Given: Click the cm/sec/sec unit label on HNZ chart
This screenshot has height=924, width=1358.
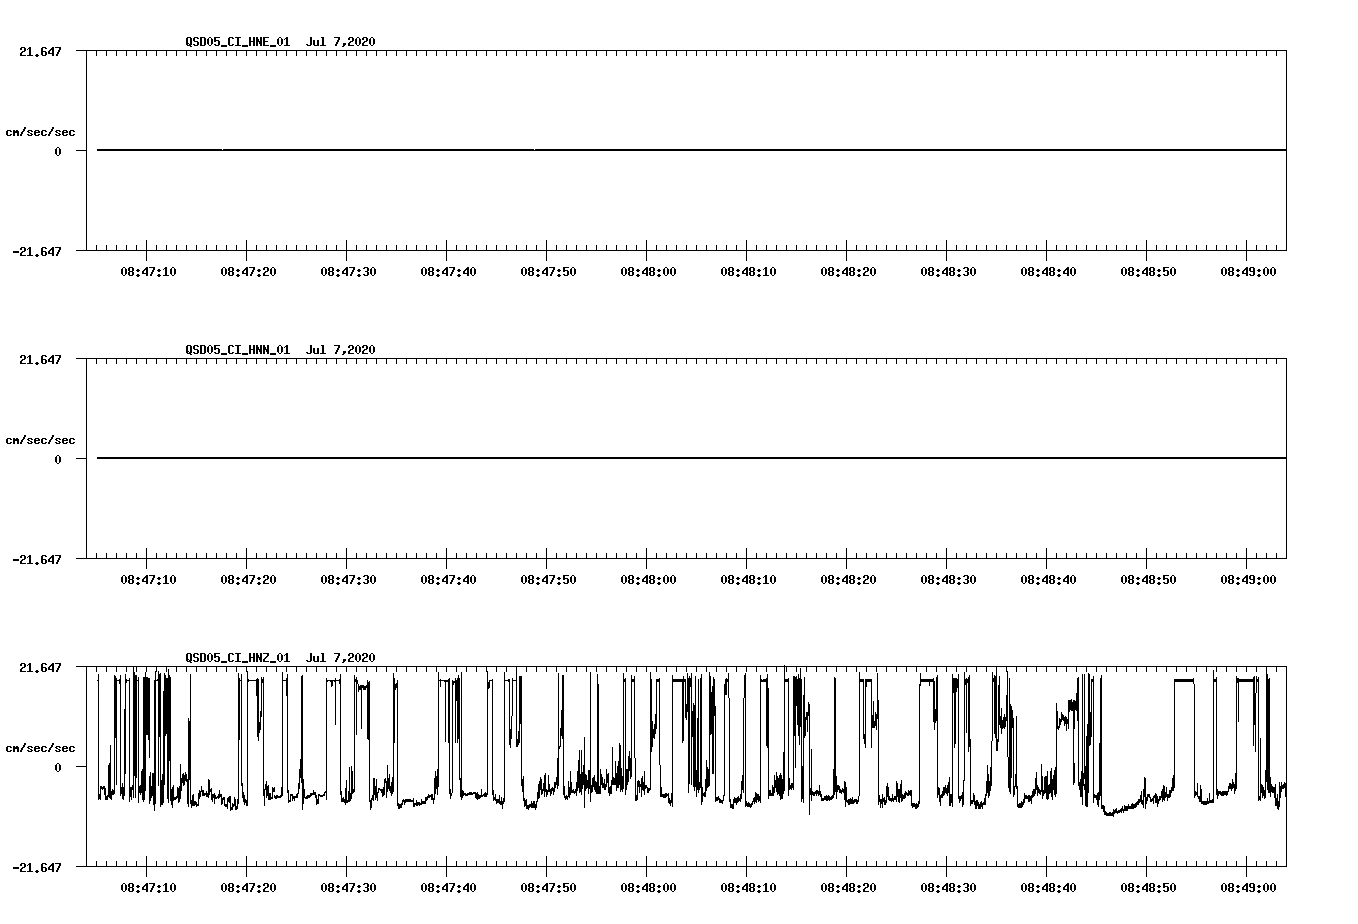Looking at the screenshot, I should coord(40,748).
